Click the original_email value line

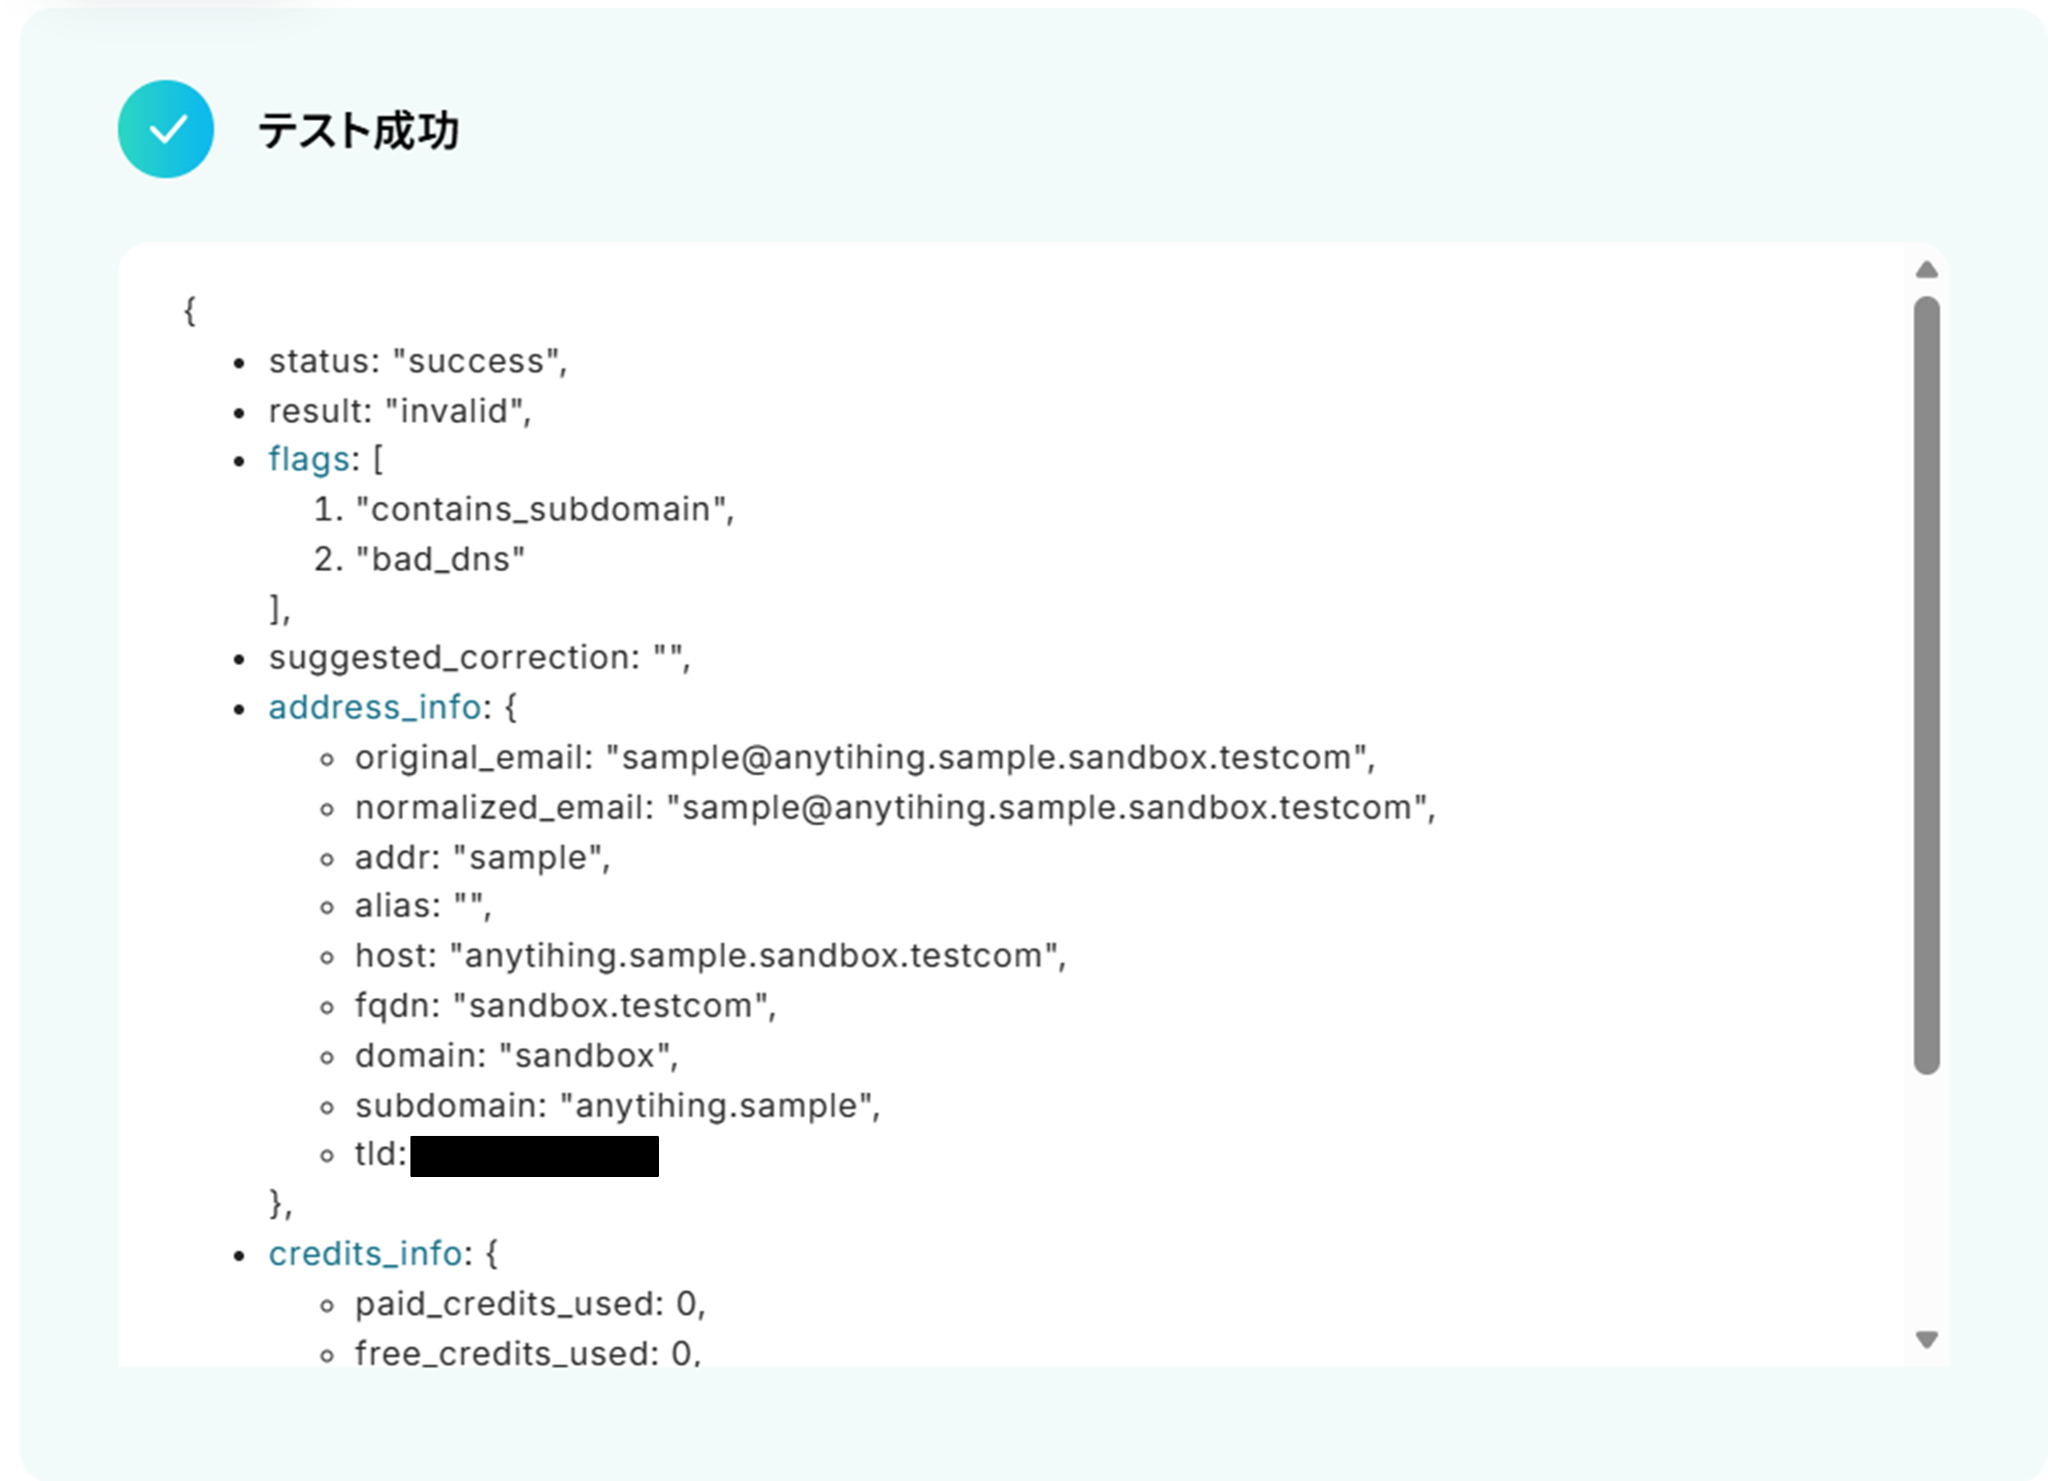click(x=864, y=757)
